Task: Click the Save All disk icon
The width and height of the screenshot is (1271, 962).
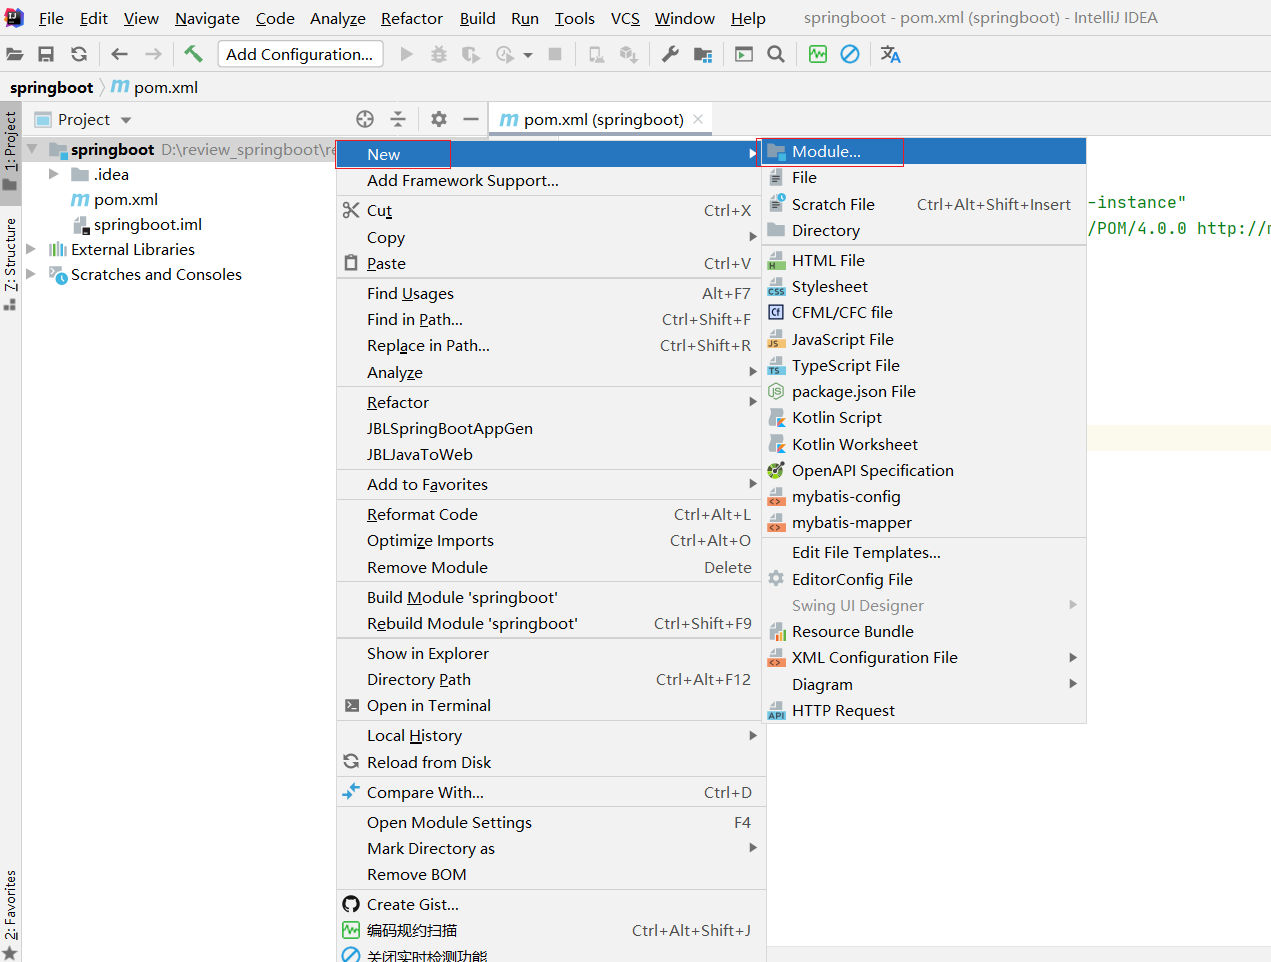Action: coord(46,54)
